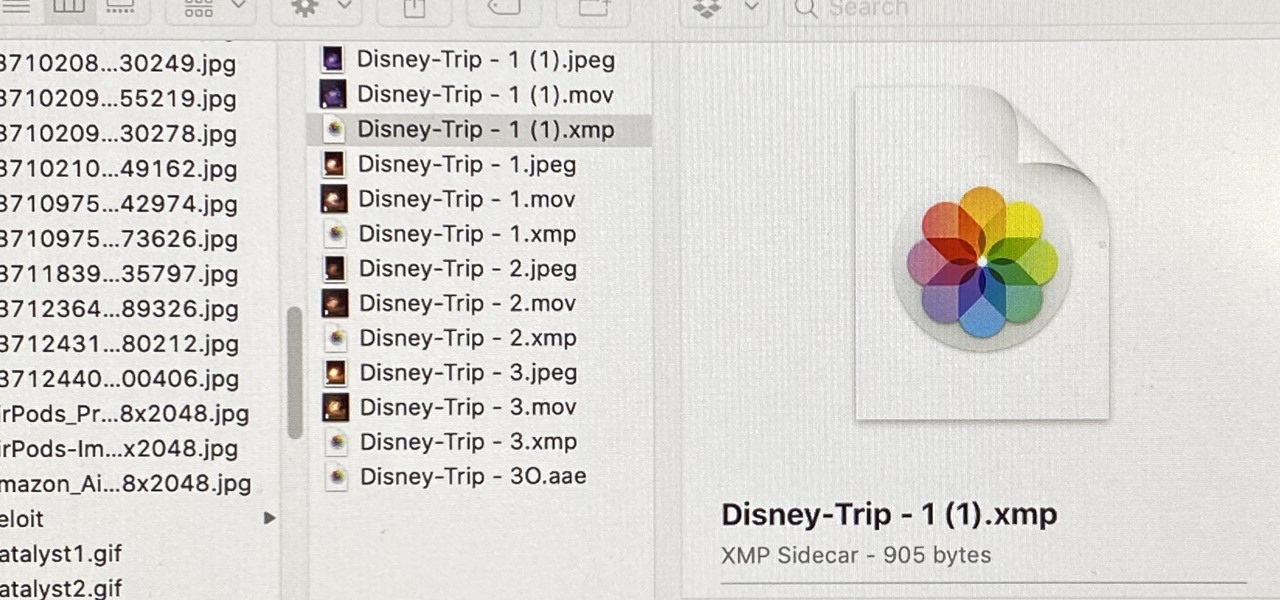Open the Dropbox toolbar dropdown
Viewport: 1280px width, 600px height.
[724, 8]
